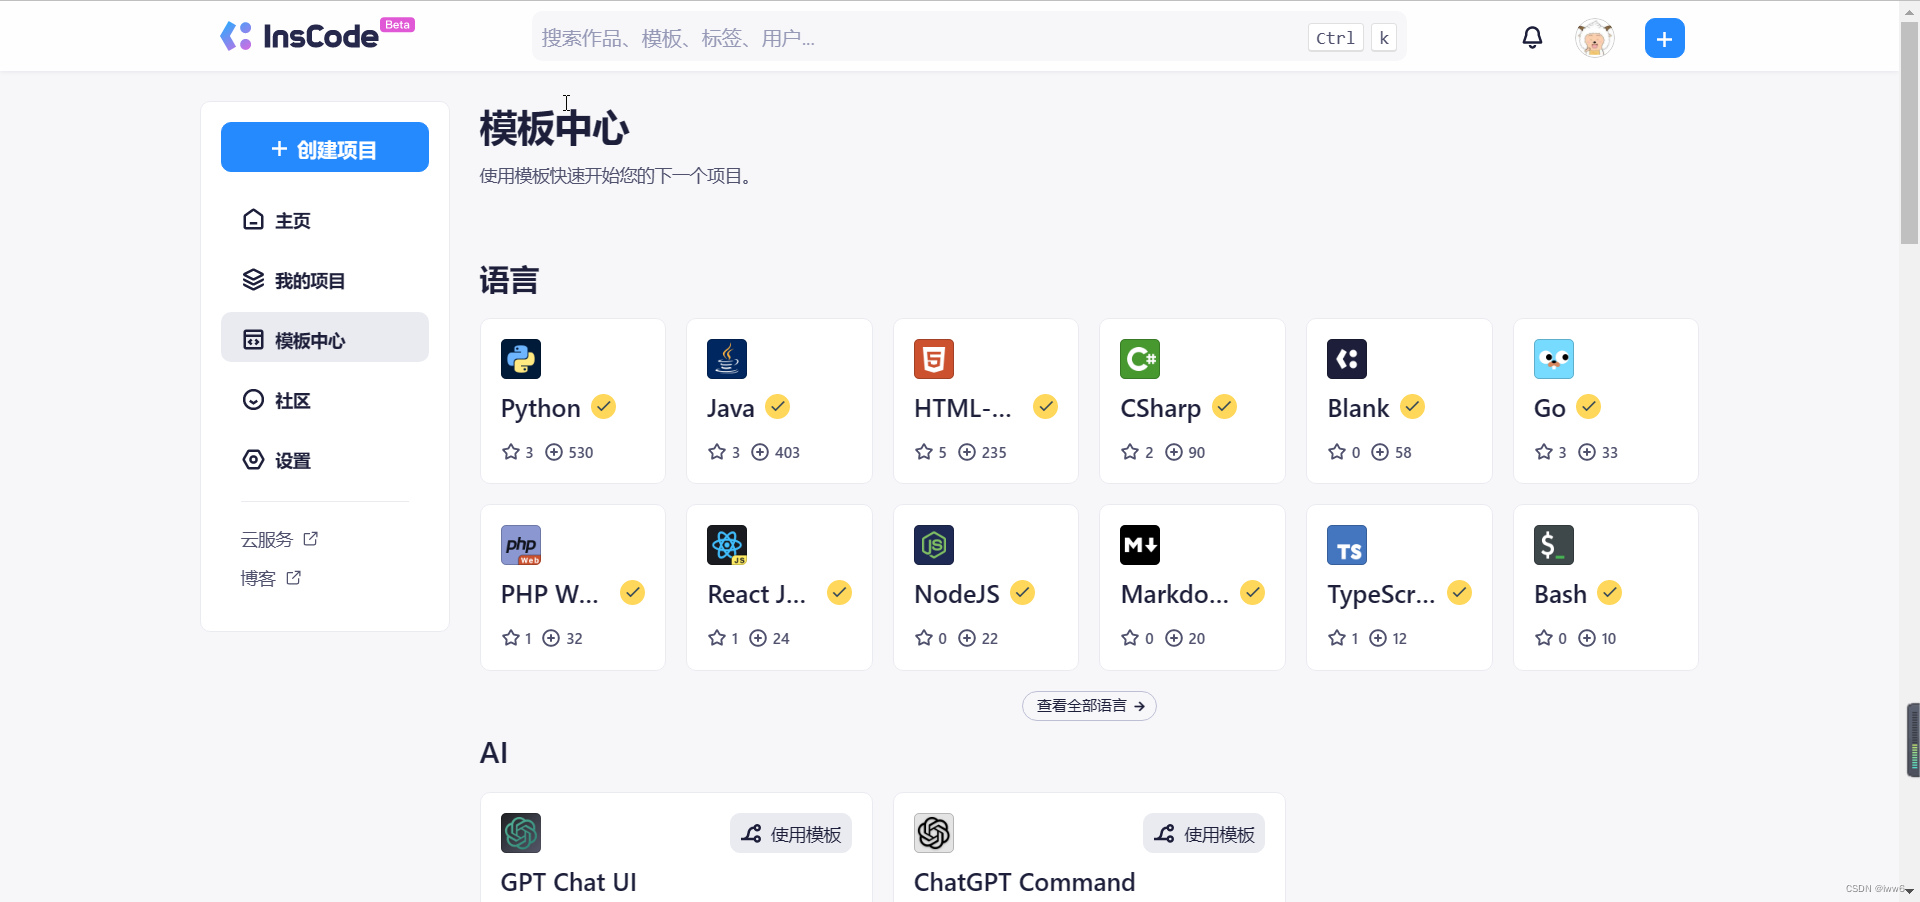Click the InsCode logo
Image resolution: width=1920 pixels, height=902 pixels.
pos(299,37)
